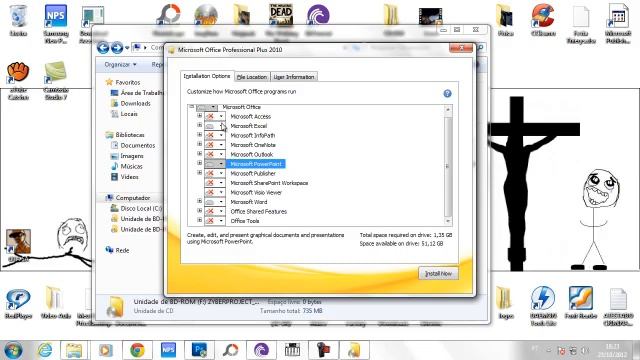Select the Daemon Tools Lite desktop icon
The height and width of the screenshot is (360, 640).
click(543, 306)
